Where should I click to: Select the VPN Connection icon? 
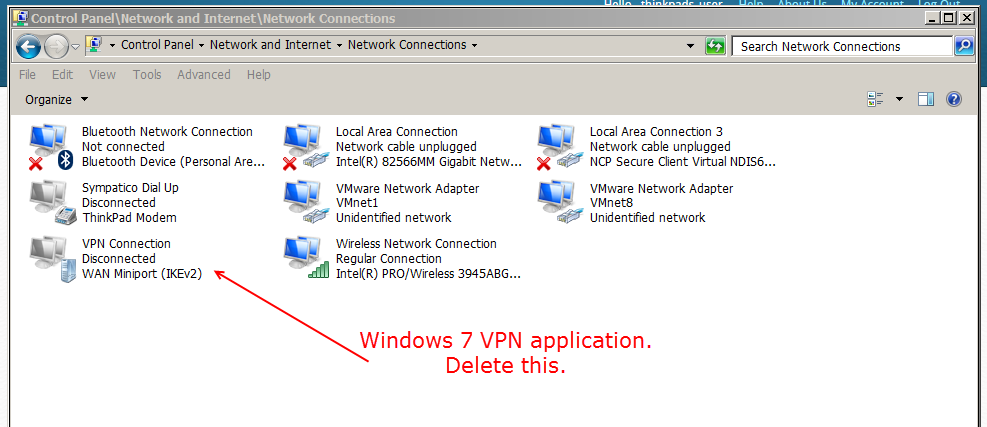coord(52,259)
